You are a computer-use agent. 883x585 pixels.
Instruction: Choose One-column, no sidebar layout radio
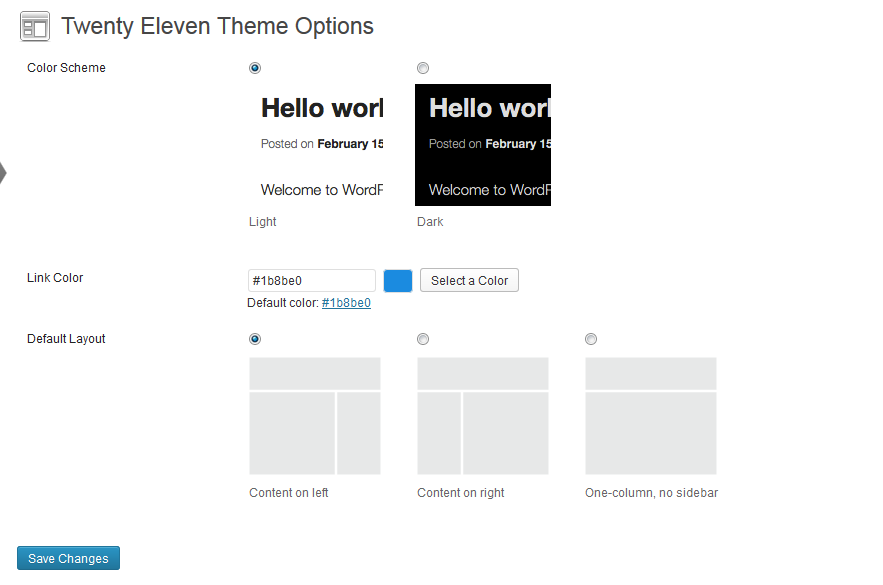pyautogui.click(x=591, y=339)
